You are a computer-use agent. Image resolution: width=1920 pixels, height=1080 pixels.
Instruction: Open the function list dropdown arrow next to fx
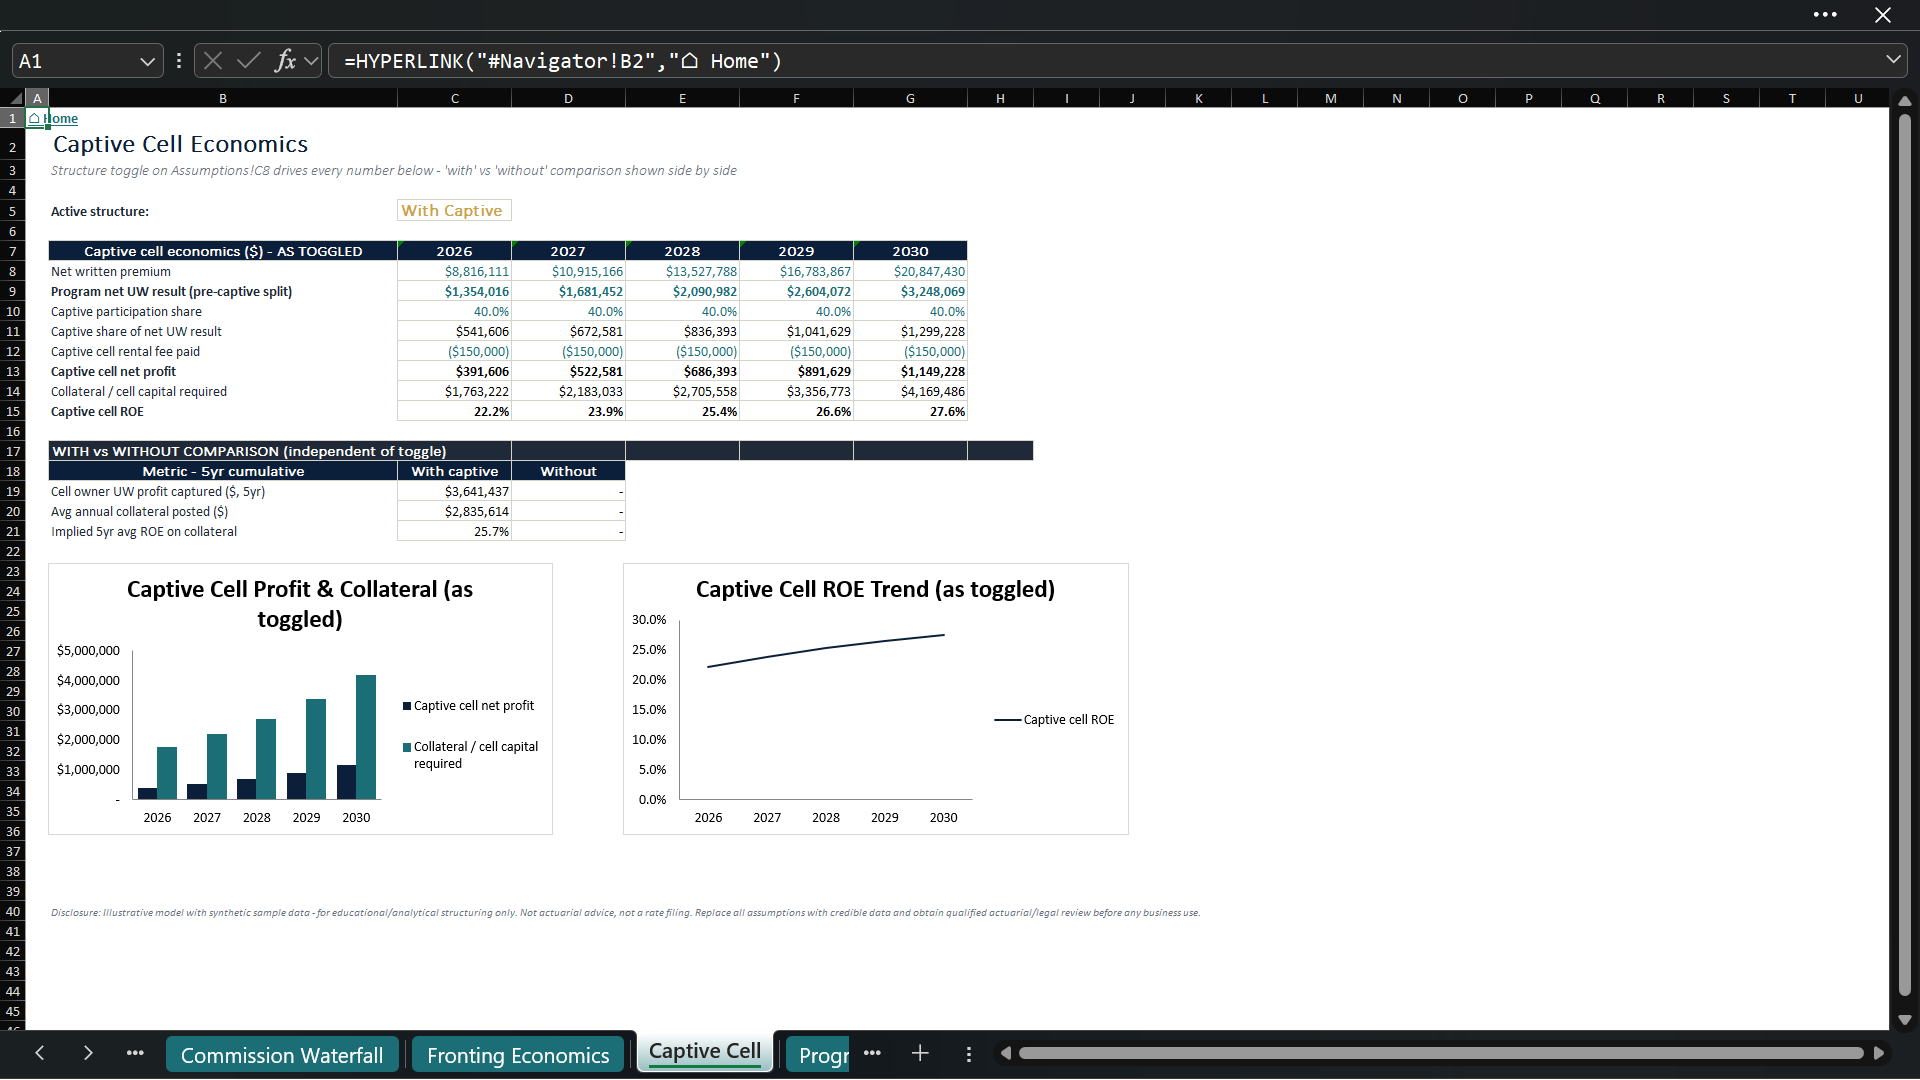click(x=311, y=61)
